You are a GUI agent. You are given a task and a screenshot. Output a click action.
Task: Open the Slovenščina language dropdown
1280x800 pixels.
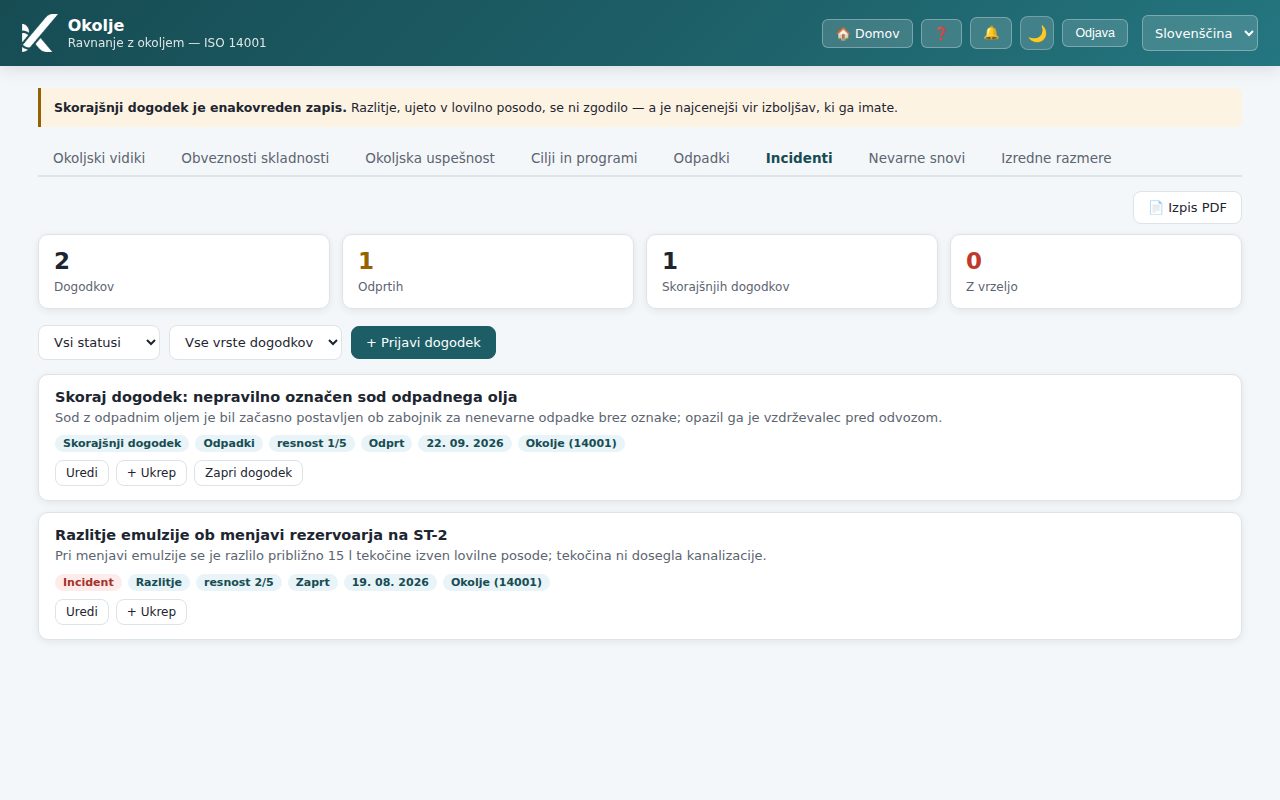coord(1200,33)
